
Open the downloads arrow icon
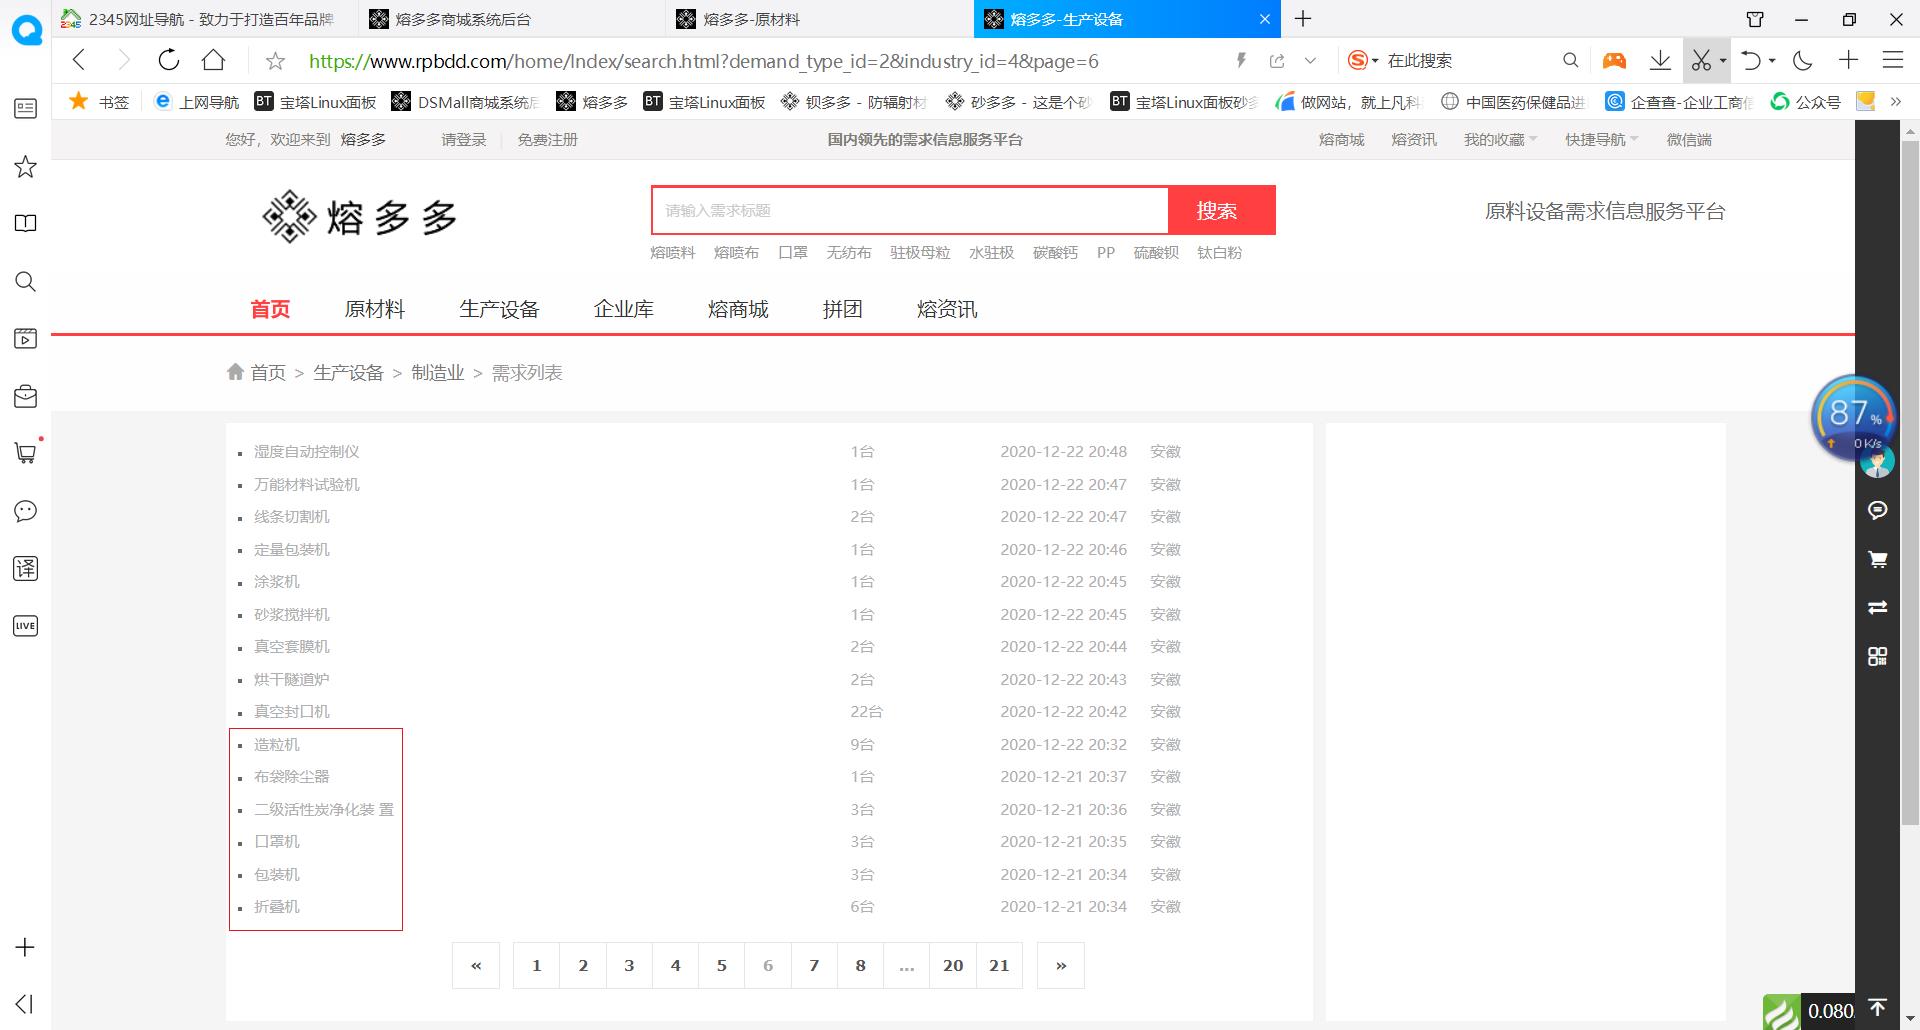1660,60
